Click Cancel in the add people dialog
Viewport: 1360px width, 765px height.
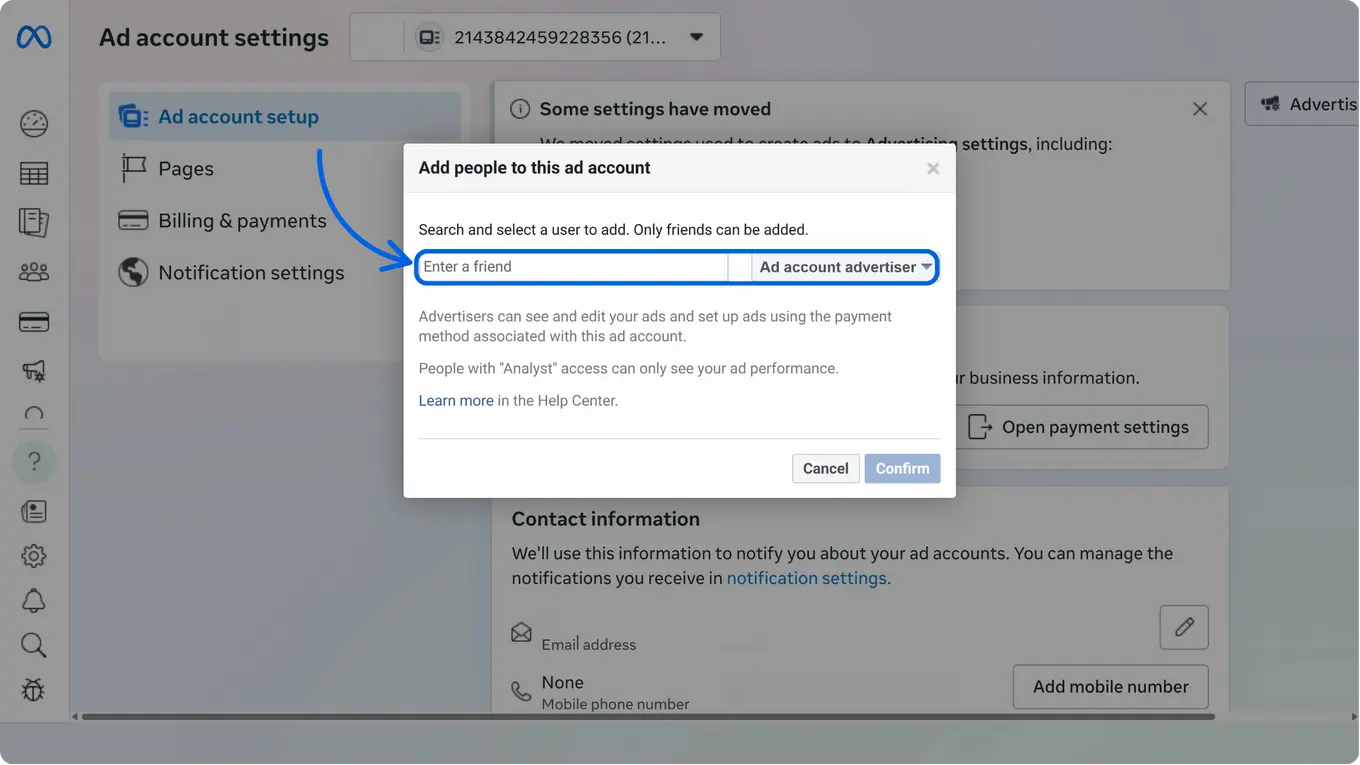(825, 468)
